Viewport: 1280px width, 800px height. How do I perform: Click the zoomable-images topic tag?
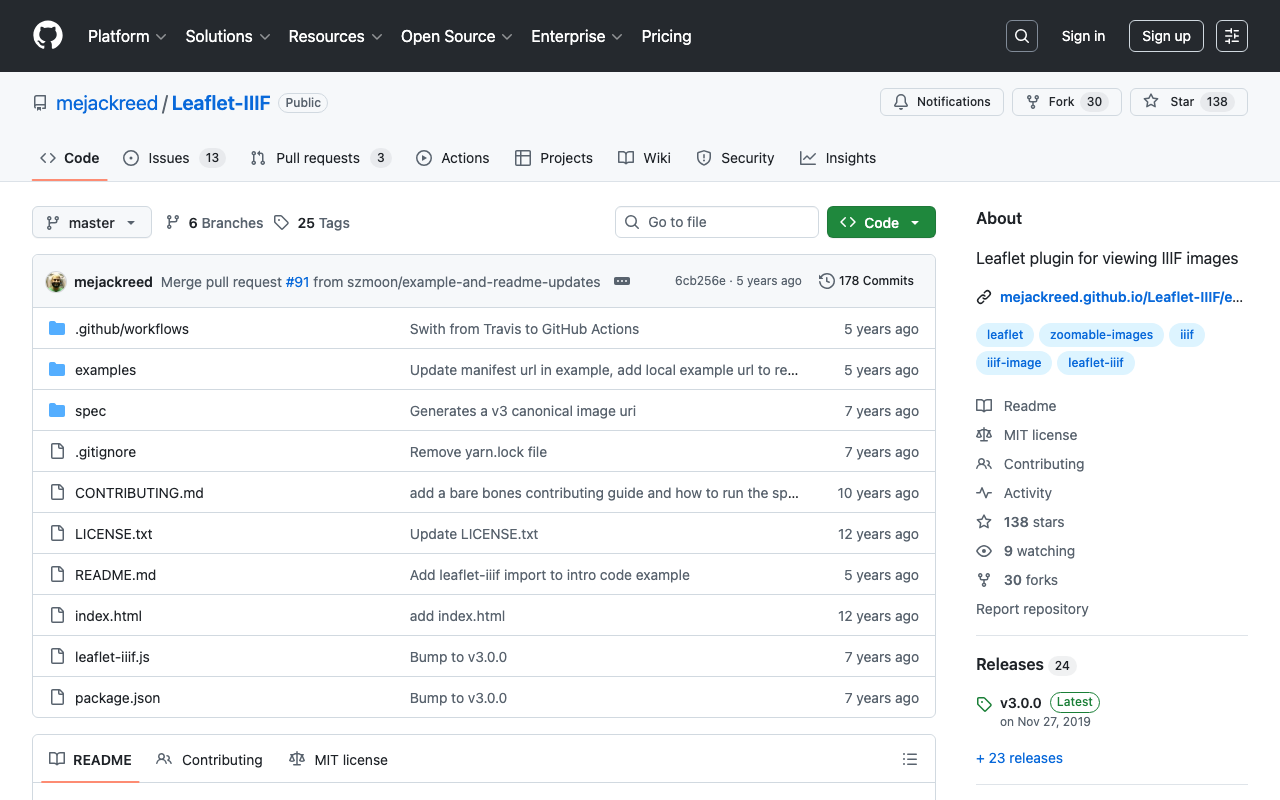[1101, 335]
